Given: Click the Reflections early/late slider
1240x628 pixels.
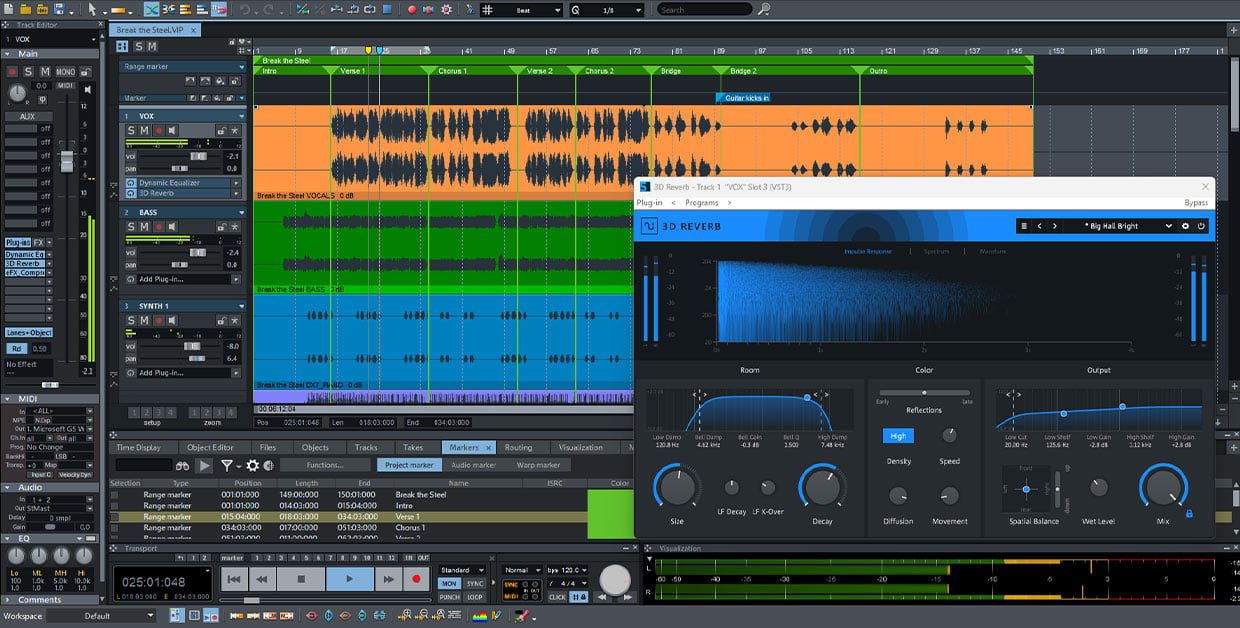Looking at the screenshot, I should pos(924,393).
